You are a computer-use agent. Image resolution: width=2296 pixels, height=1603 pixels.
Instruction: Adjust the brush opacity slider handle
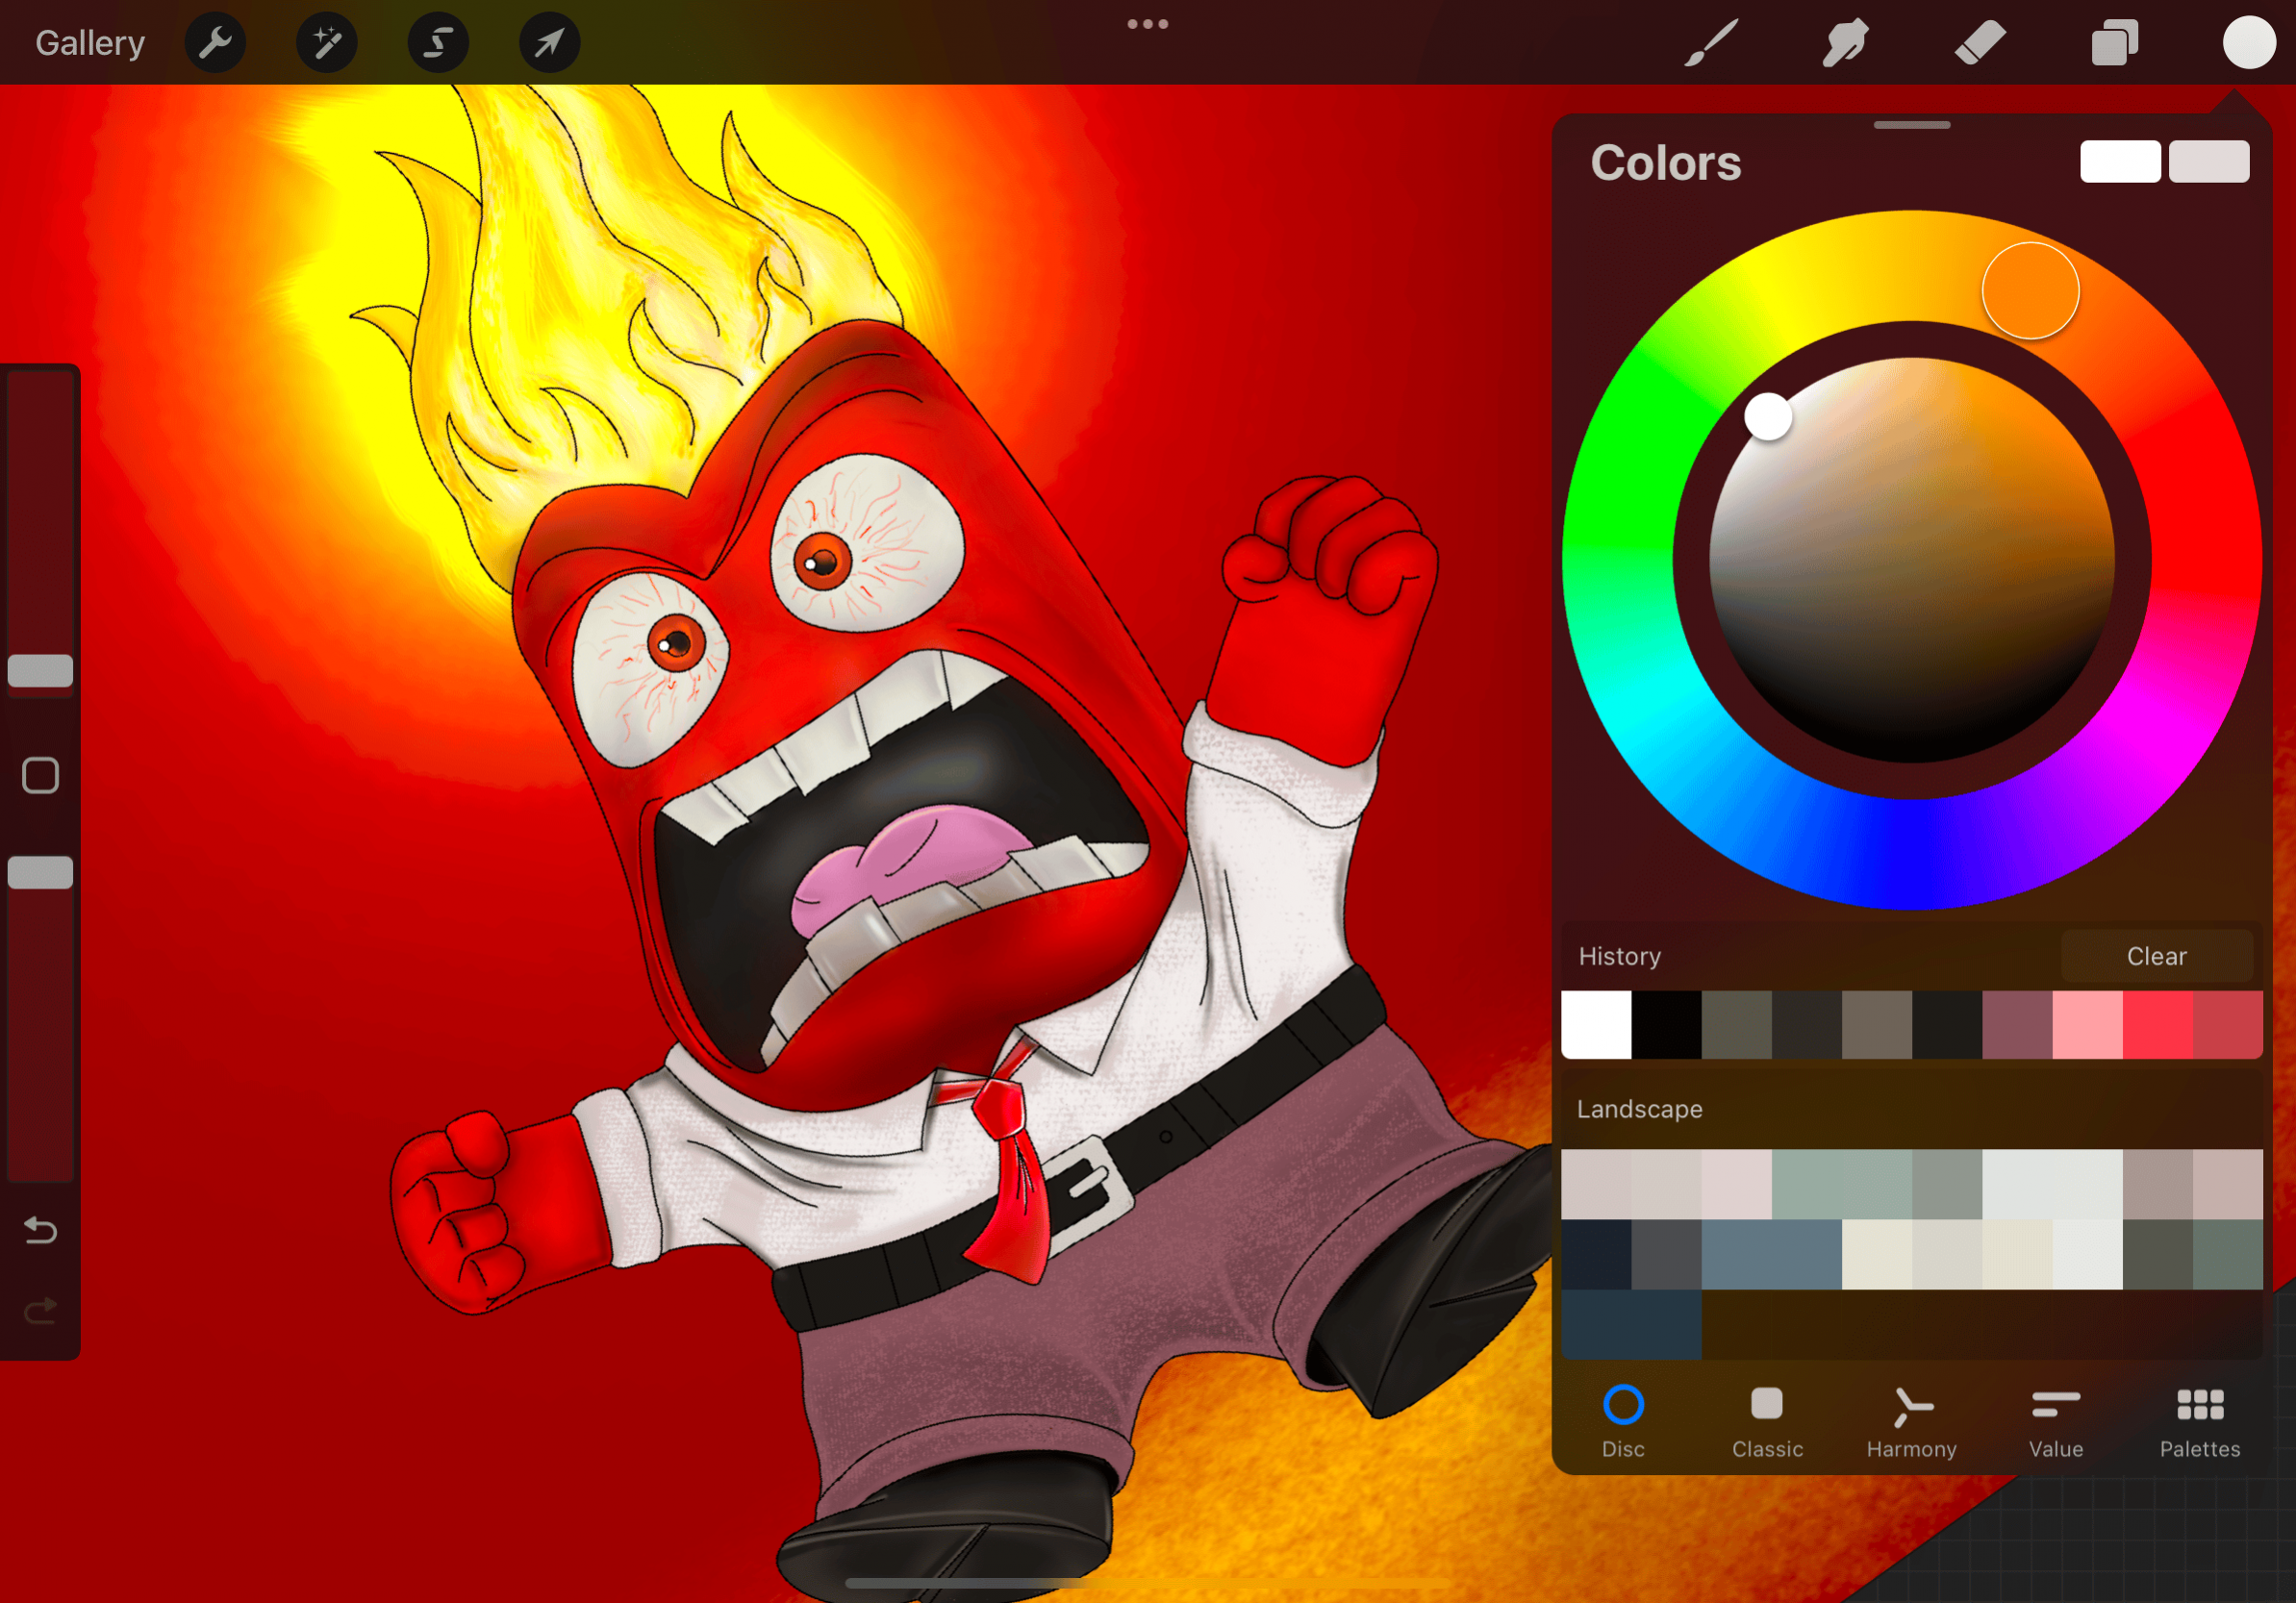click(x=40, y=872)
